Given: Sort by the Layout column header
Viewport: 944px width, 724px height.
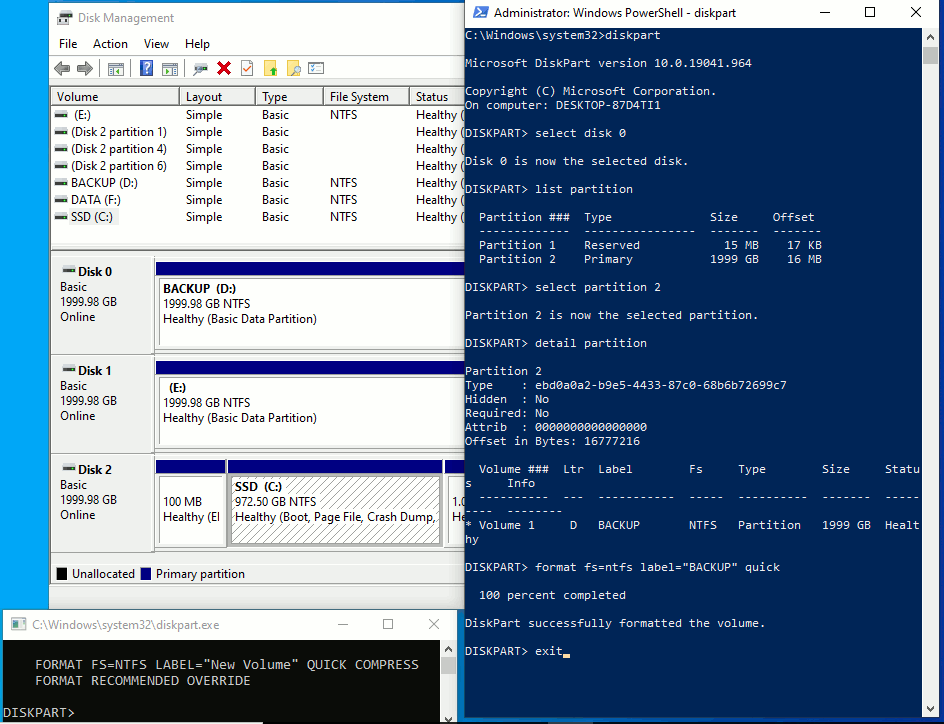Looking at the screenshot, I should 217,96.
